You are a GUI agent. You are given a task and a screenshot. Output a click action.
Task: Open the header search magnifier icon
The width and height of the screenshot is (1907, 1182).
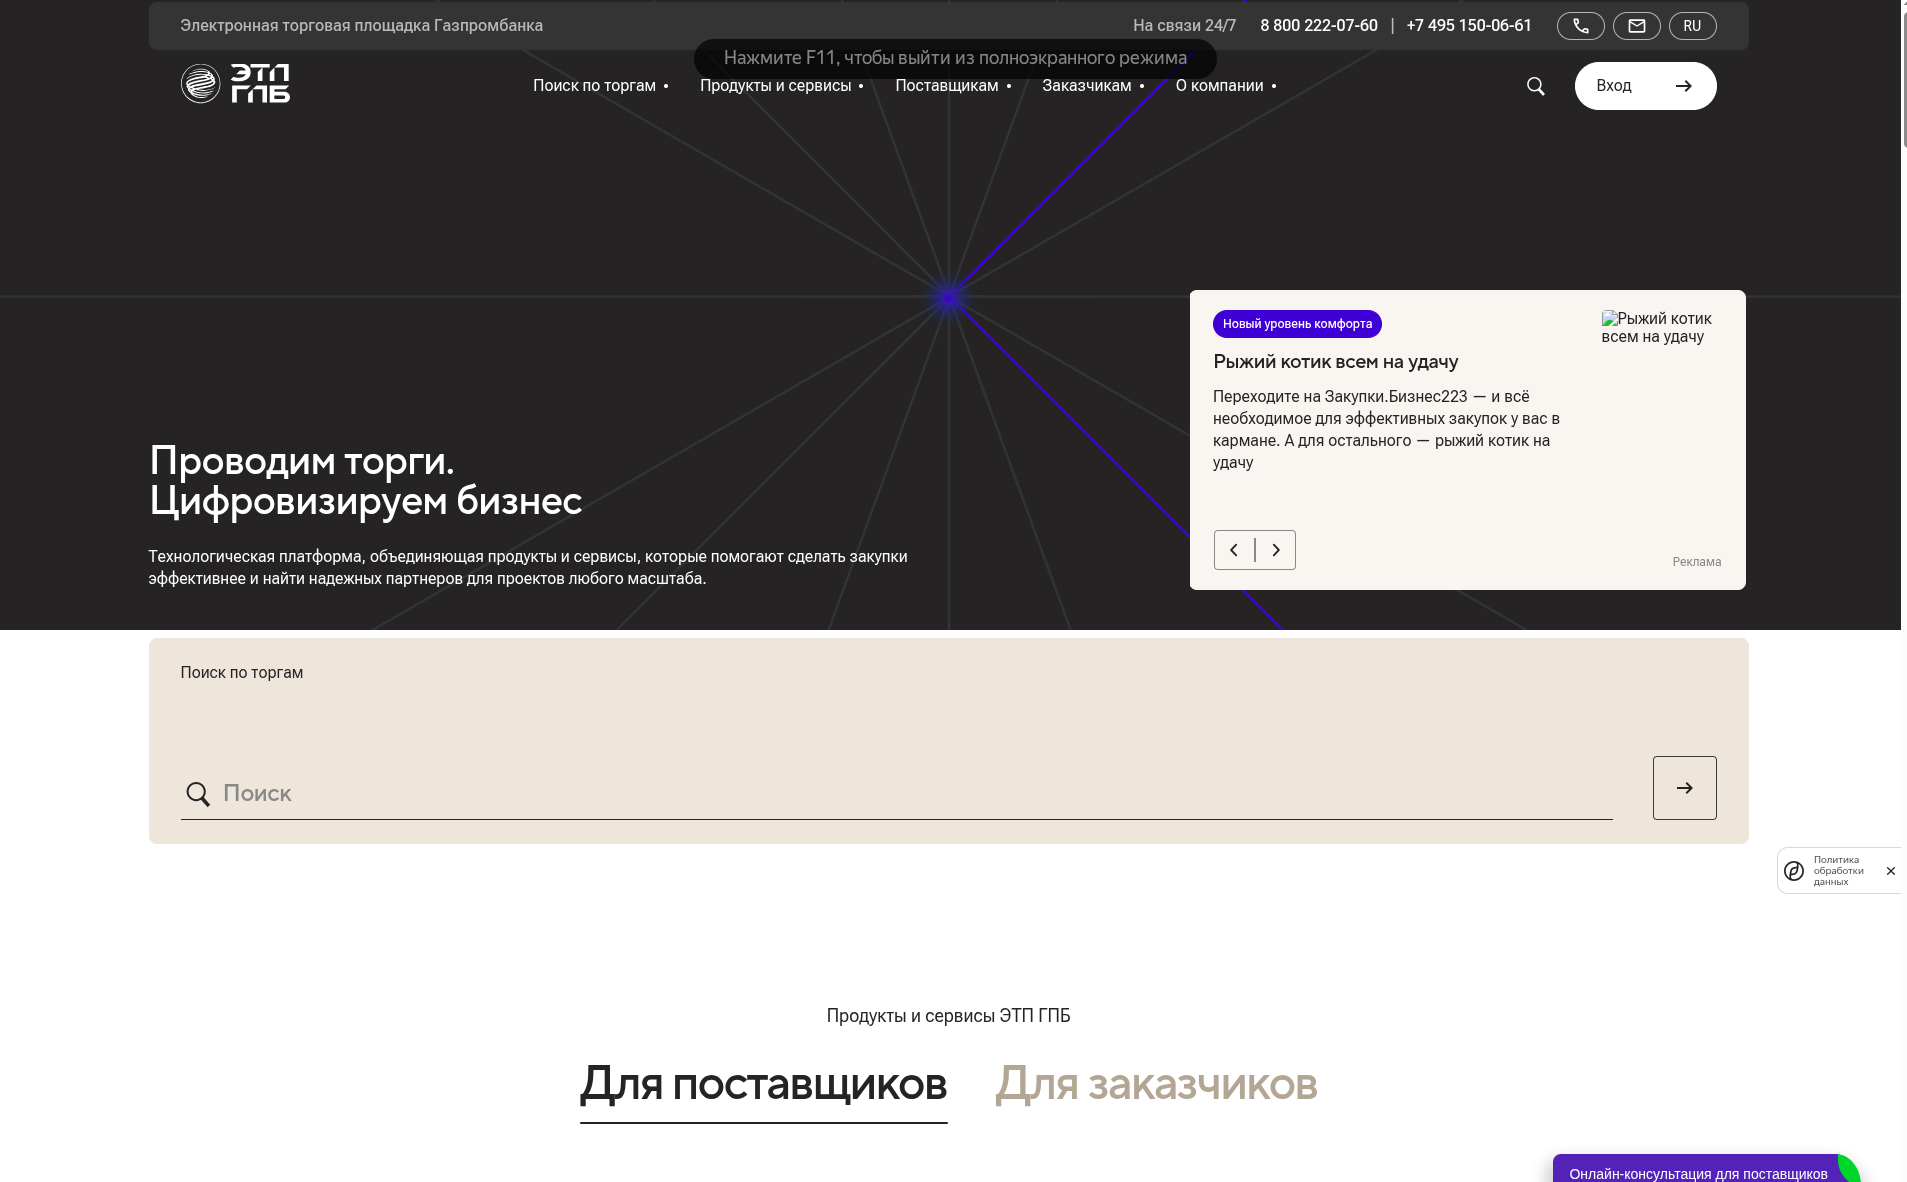(1535, 86)
